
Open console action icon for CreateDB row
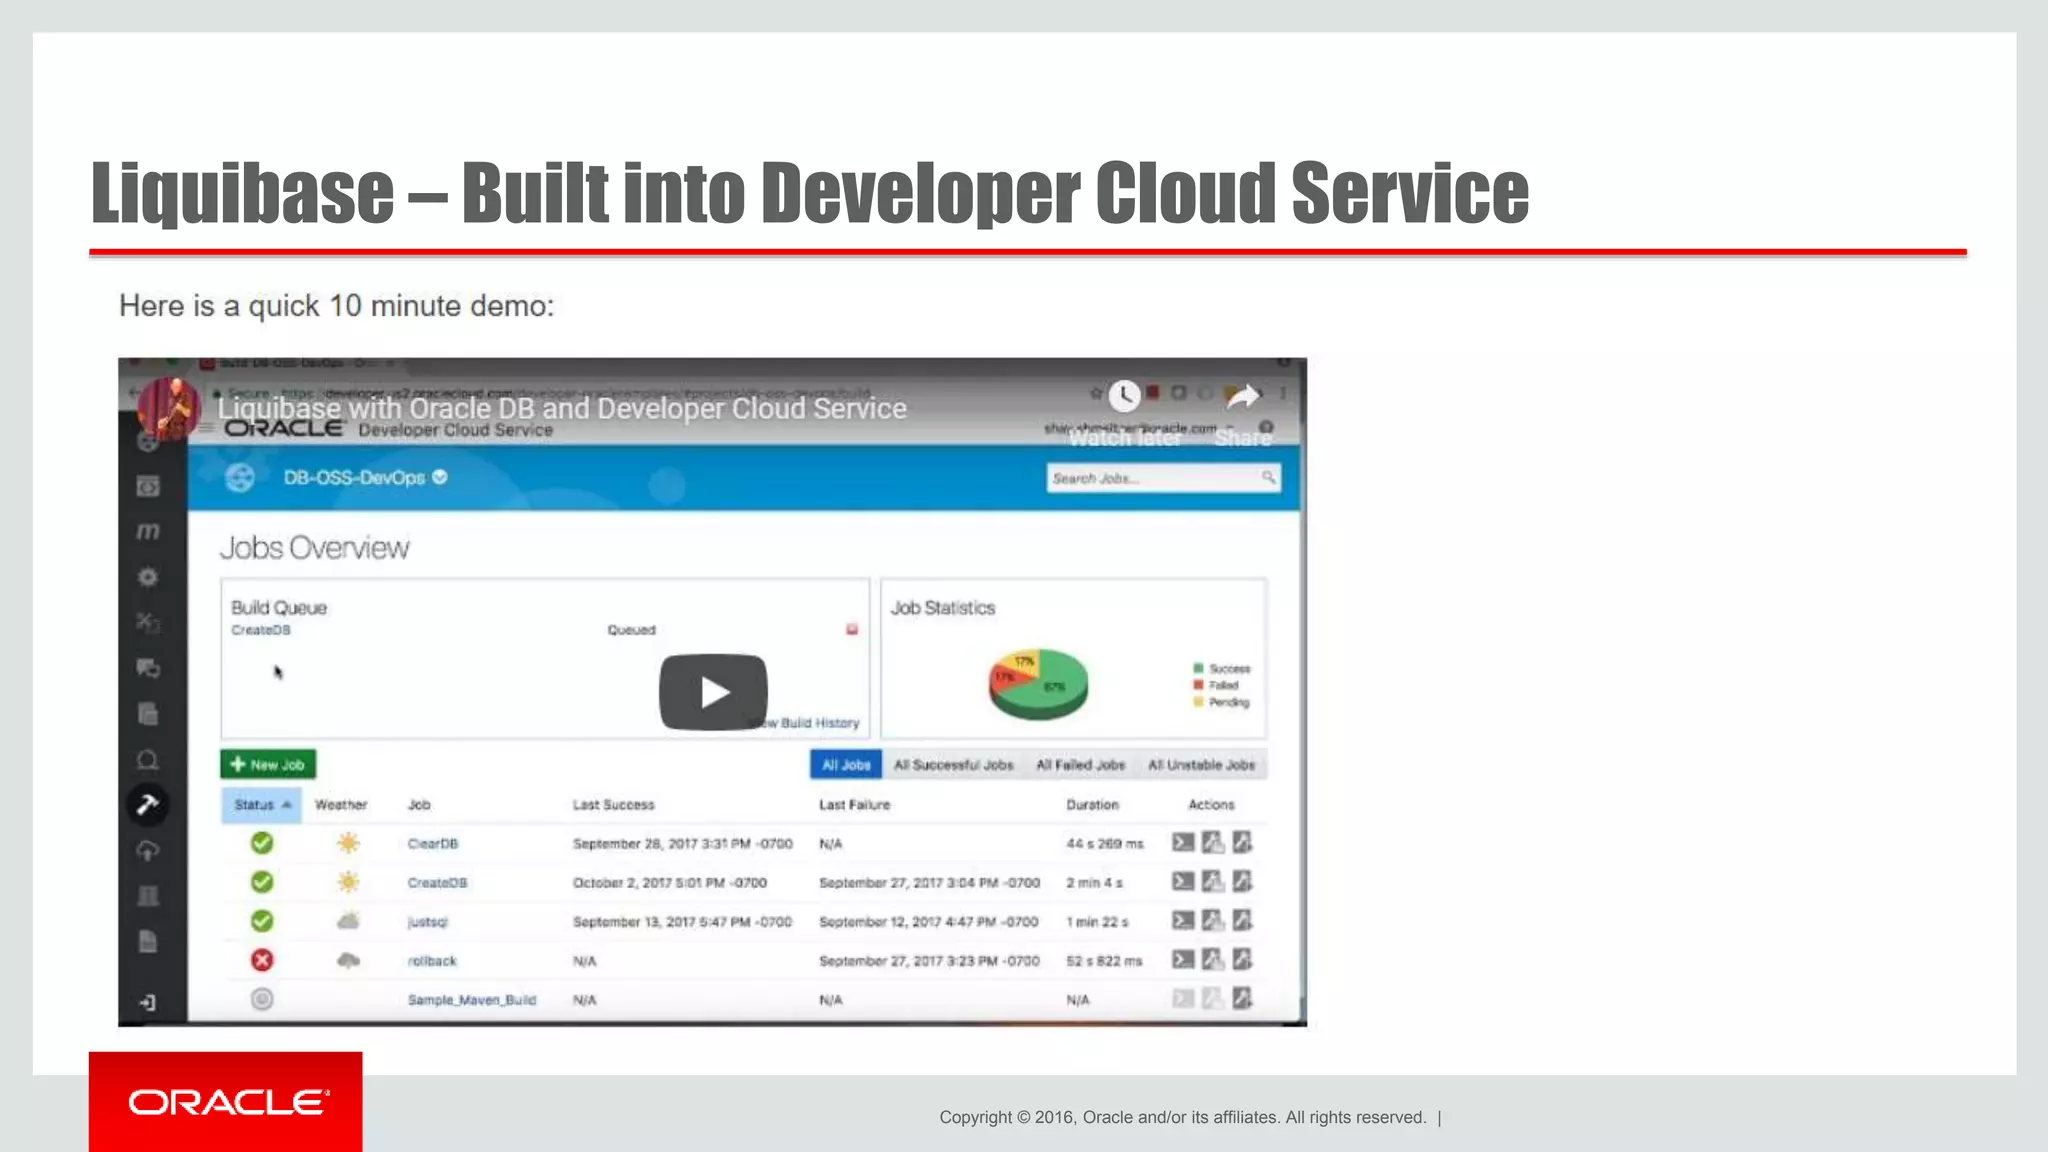pyautogui.click(x=1183, y=881)
